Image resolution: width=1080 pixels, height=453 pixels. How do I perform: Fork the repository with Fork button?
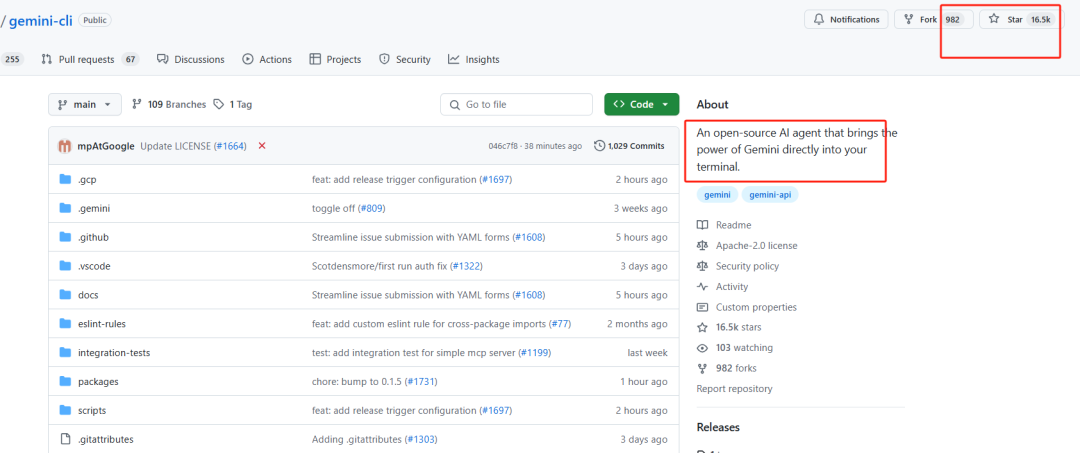pyautogui.click(x=934, y=19)
